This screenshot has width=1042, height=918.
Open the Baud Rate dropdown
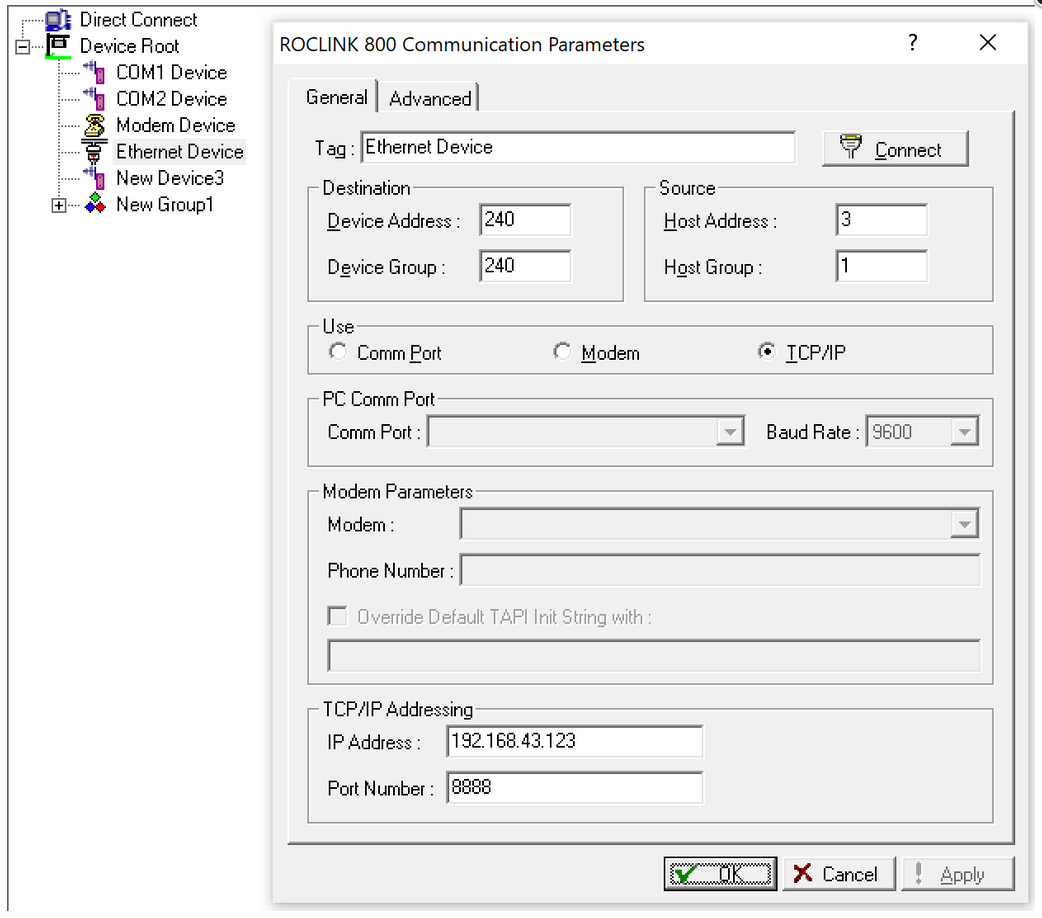[x=964, y=432]
